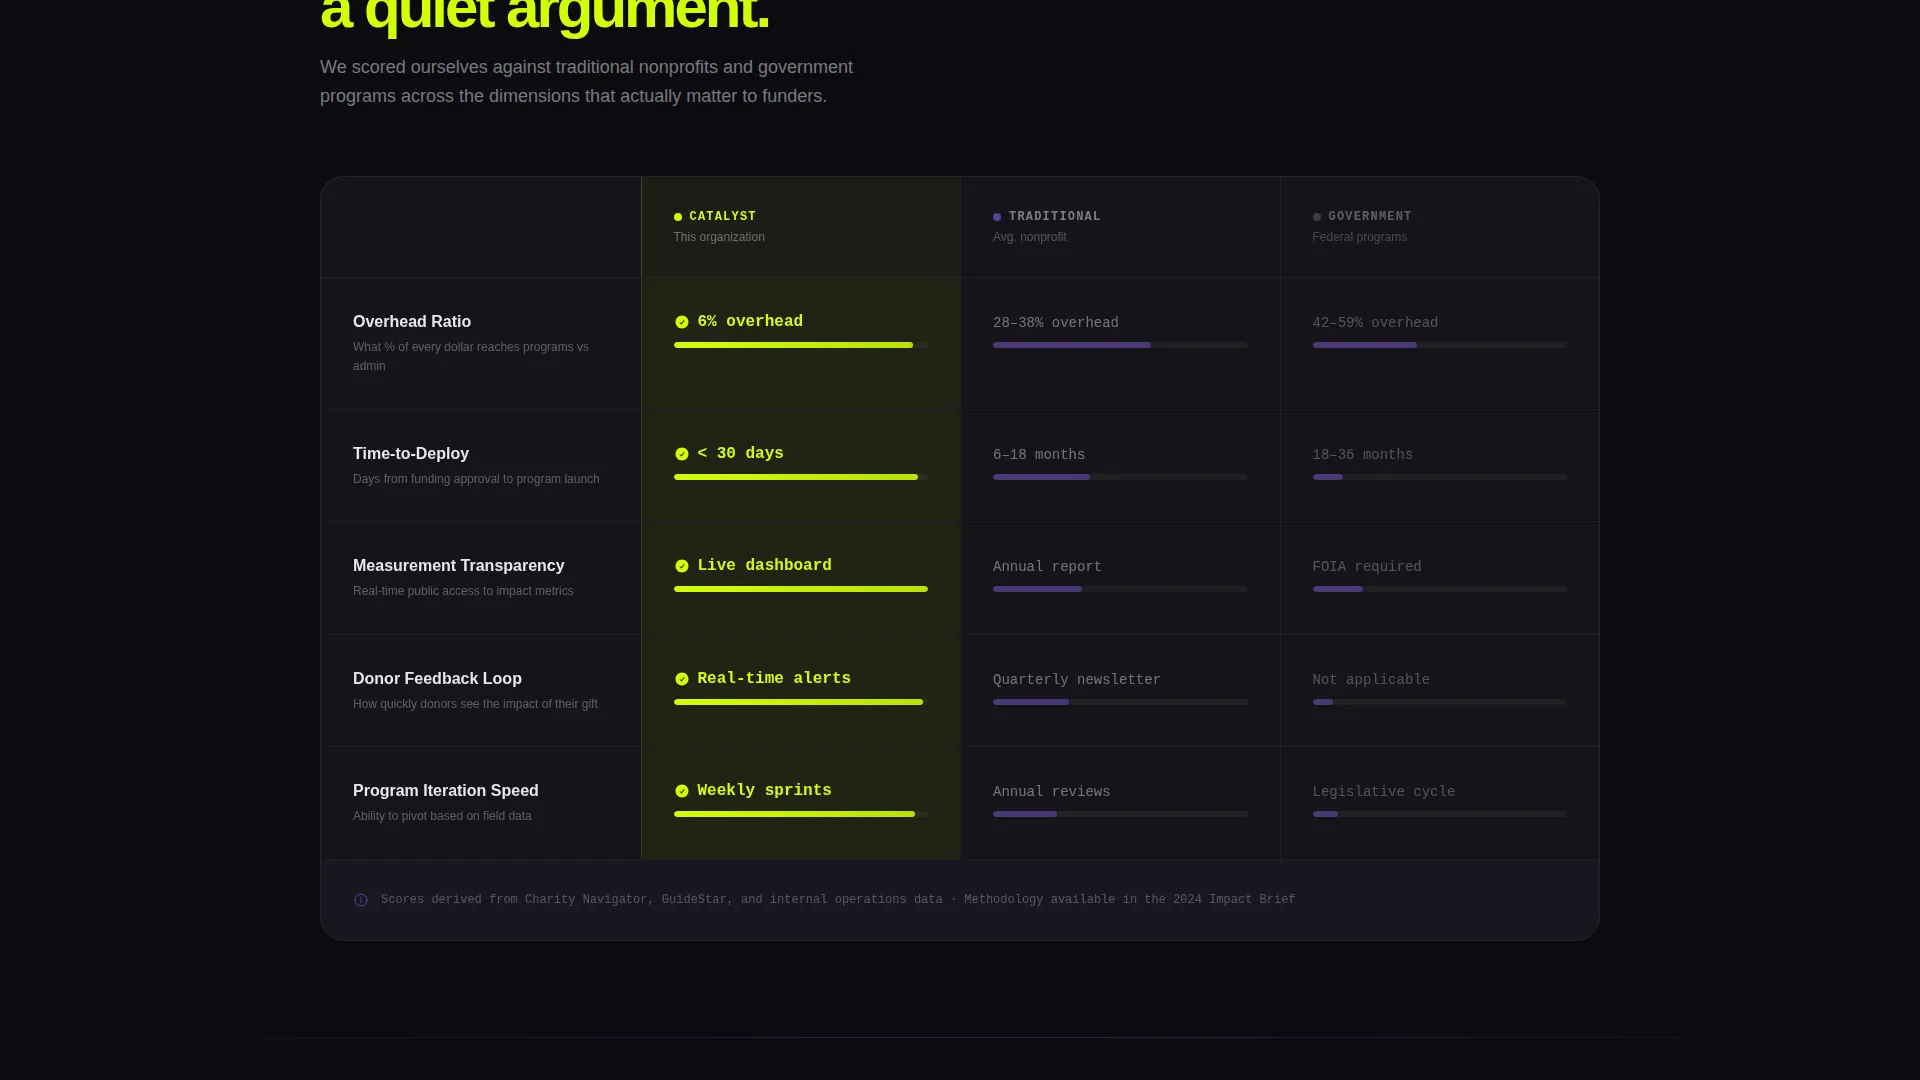The height and width of the screenshot is (1080, 1920).
Task: Click the info icon beside the scores footnote
Action: [361, 900]
